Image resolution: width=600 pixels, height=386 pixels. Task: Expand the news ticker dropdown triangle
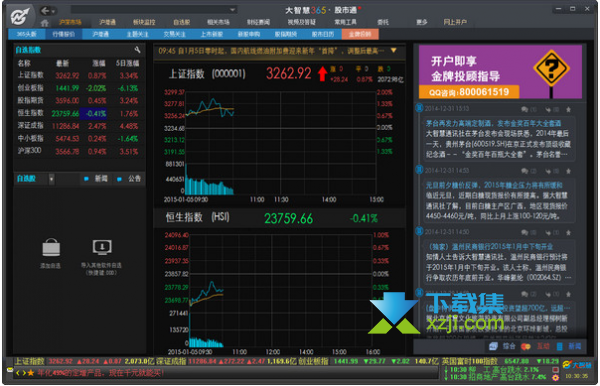(393, 50)
